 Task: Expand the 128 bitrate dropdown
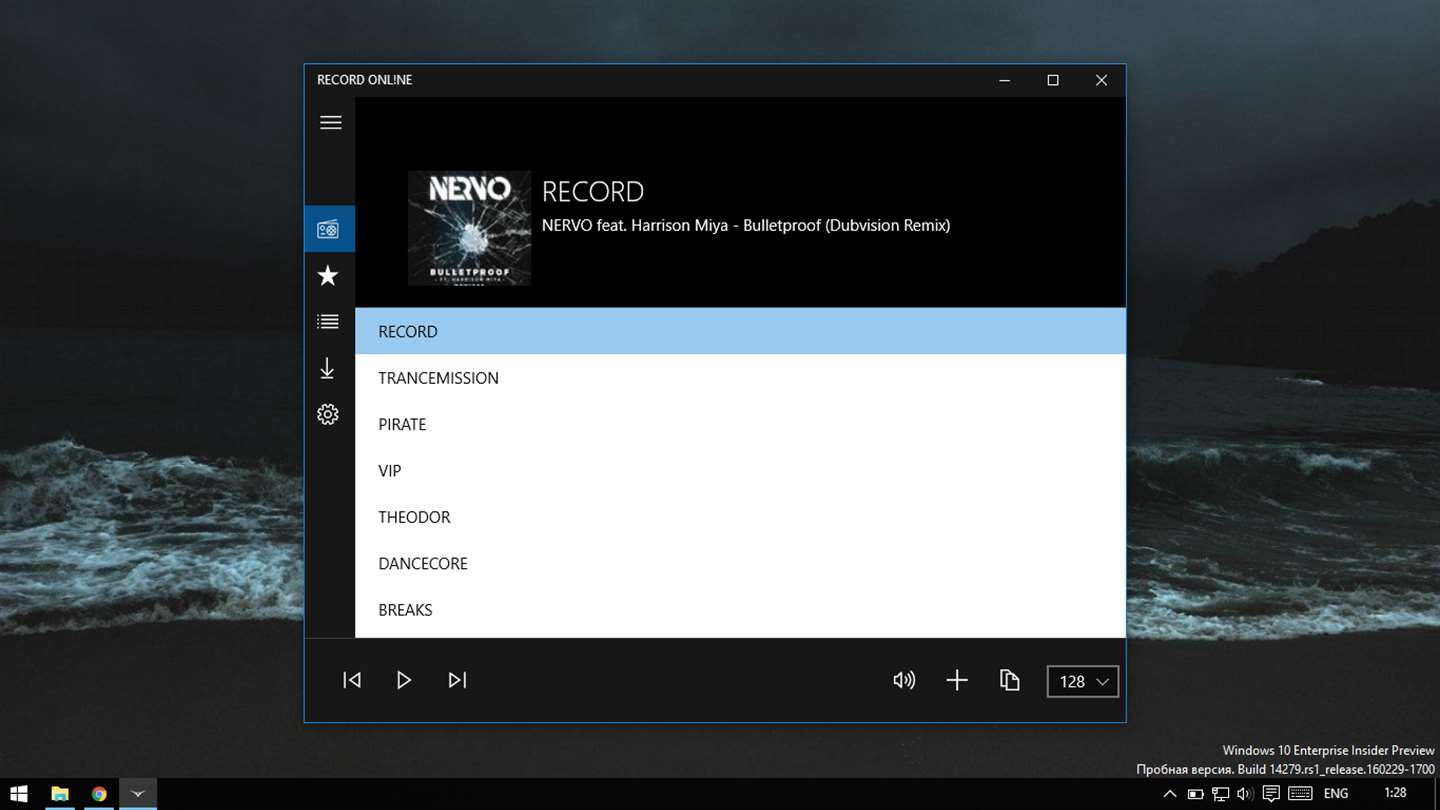[1083, 681]
